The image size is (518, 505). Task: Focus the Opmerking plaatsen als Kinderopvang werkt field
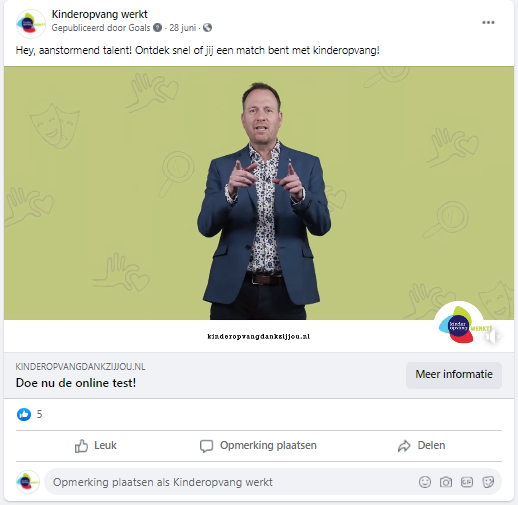[273, 482]
